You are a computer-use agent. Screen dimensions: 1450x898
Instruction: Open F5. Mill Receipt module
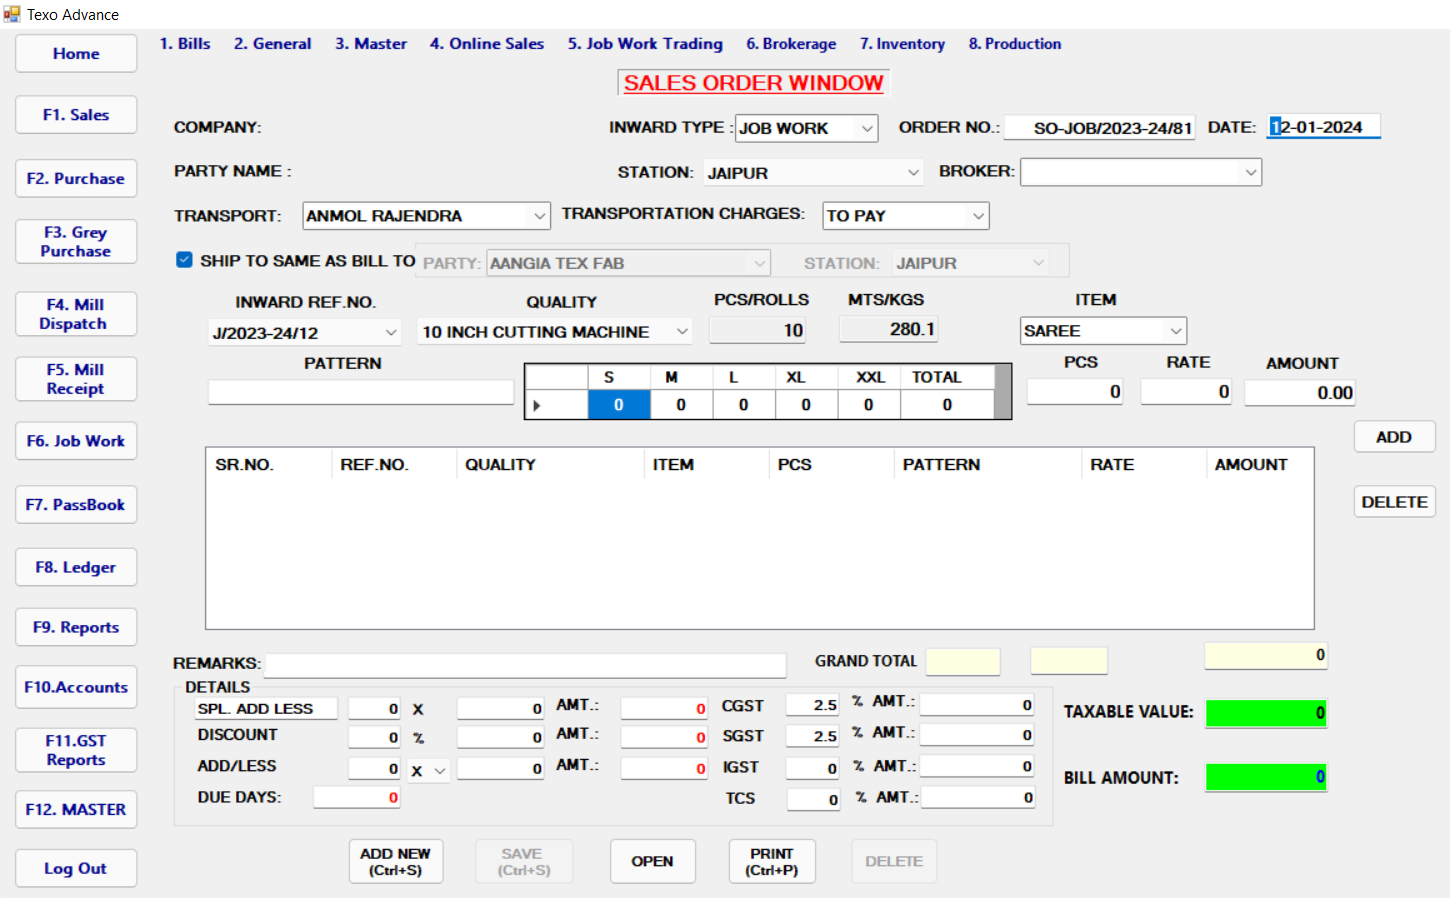point(76,379)
